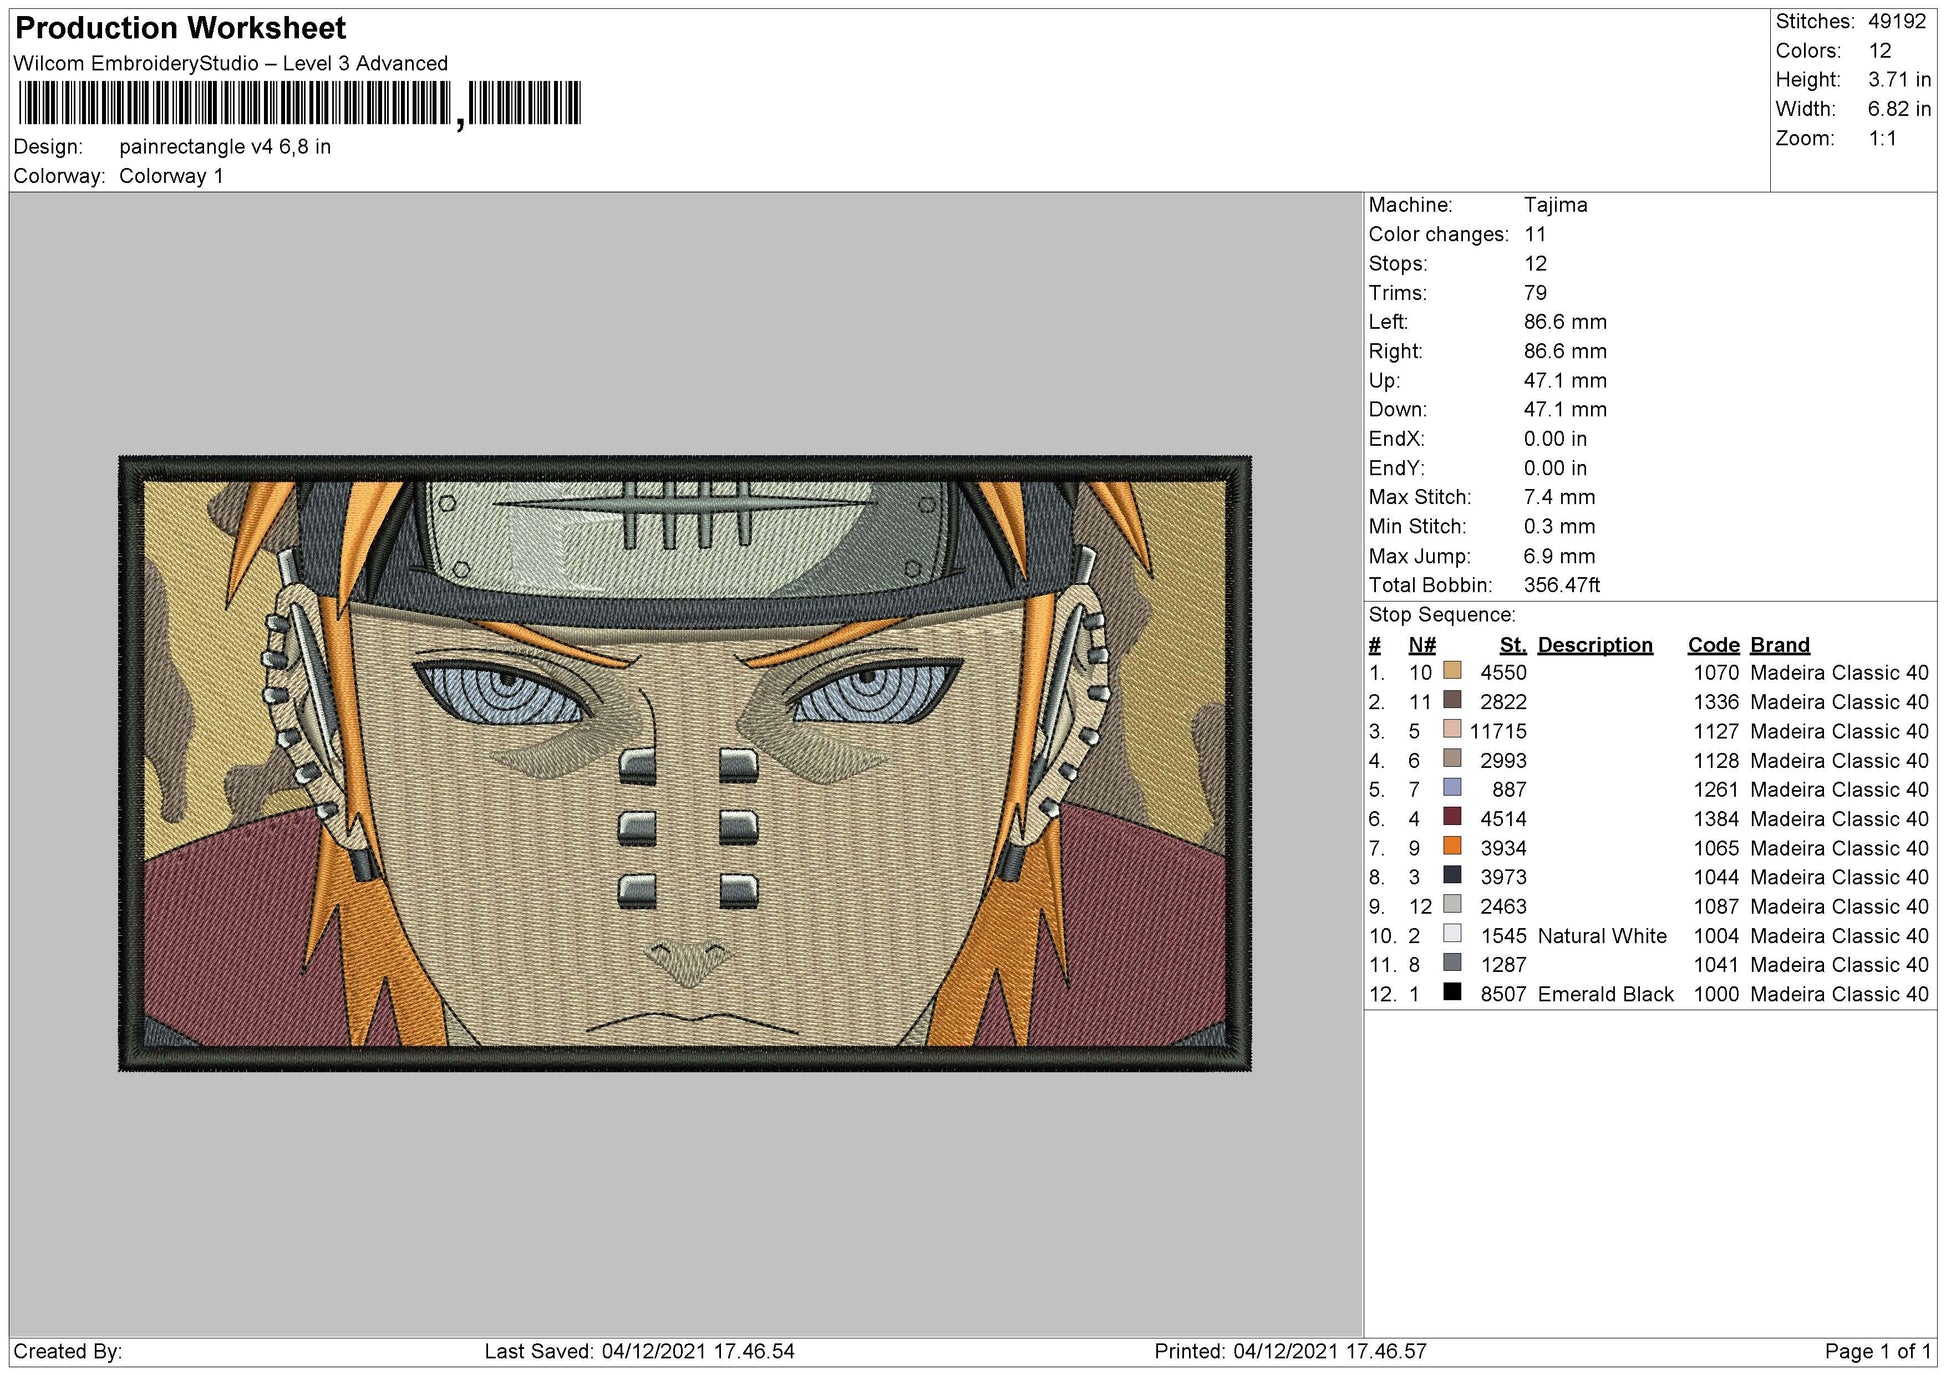Viewport: 1946px width, 1375px height.
Task: Click the Colors value '12' in header
Action: (1880, 51)
